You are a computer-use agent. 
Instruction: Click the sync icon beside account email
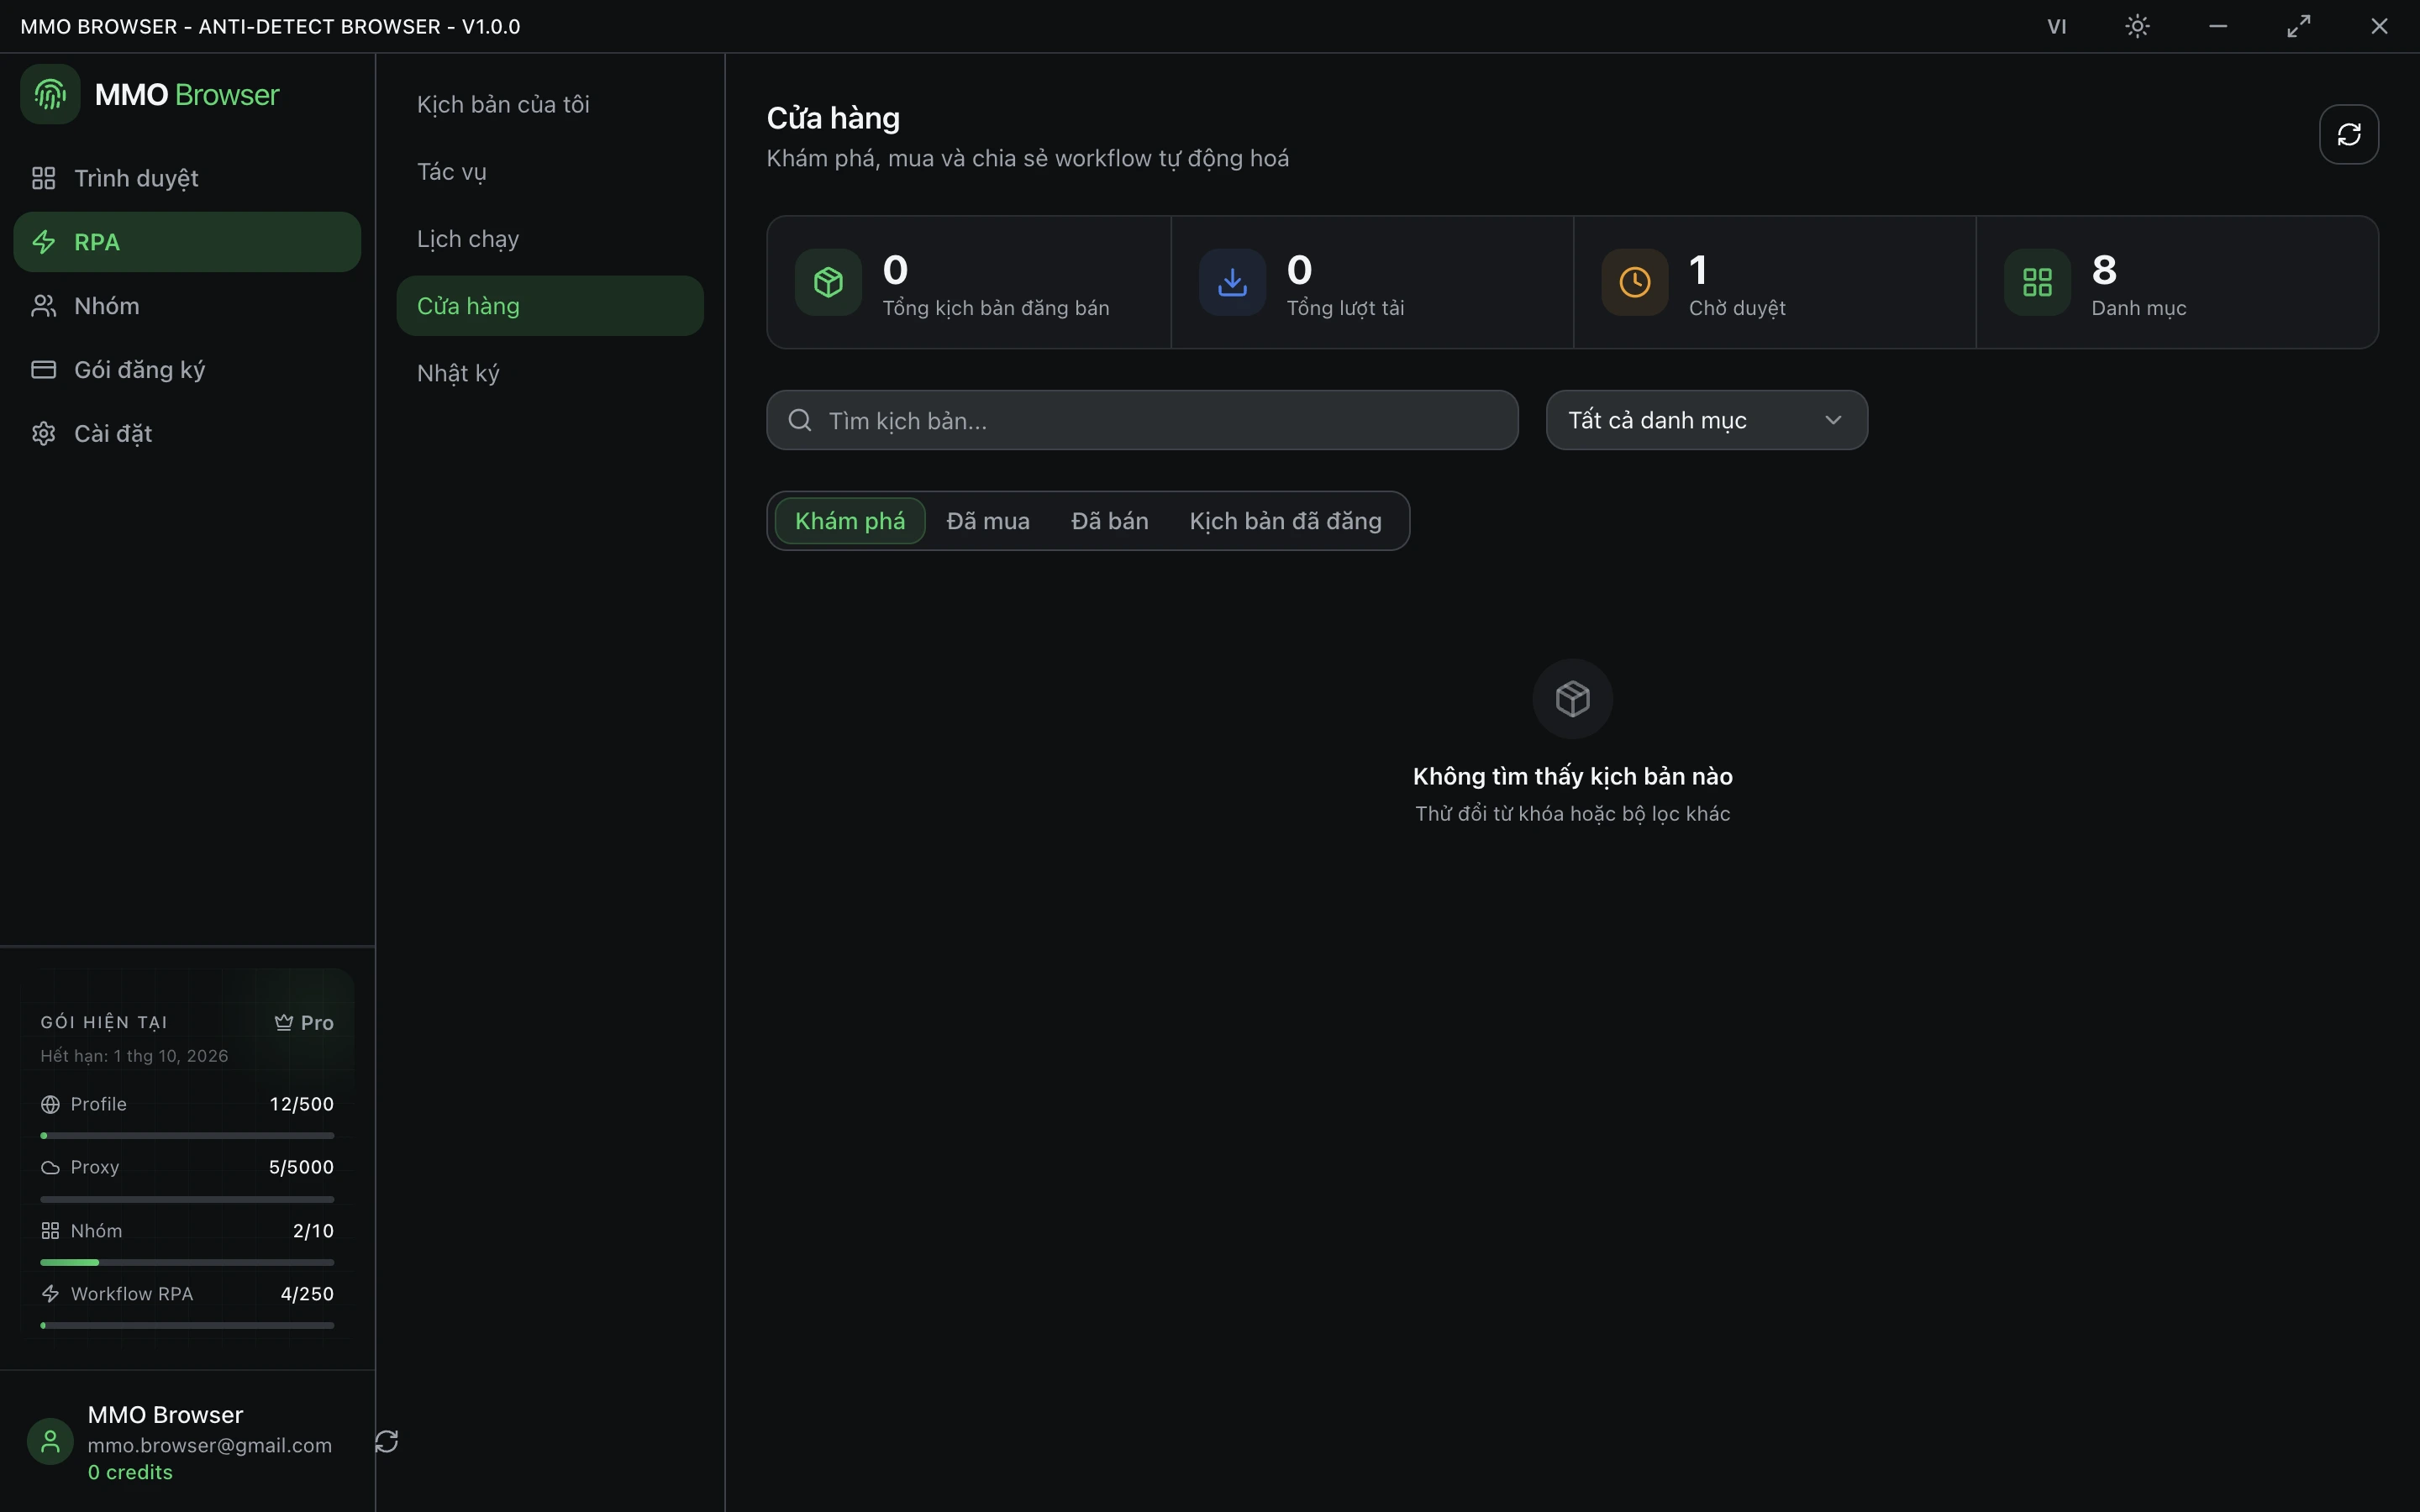387,1441
